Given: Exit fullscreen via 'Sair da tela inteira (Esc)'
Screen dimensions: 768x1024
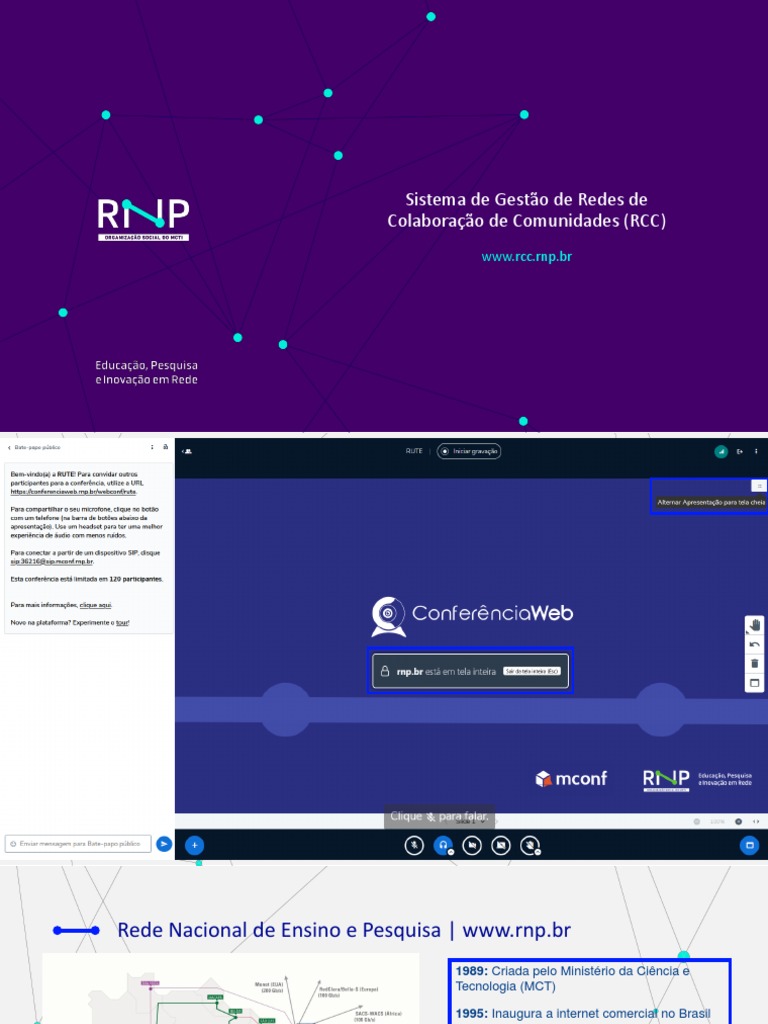Looking at the screenshot, I should 532,671.
